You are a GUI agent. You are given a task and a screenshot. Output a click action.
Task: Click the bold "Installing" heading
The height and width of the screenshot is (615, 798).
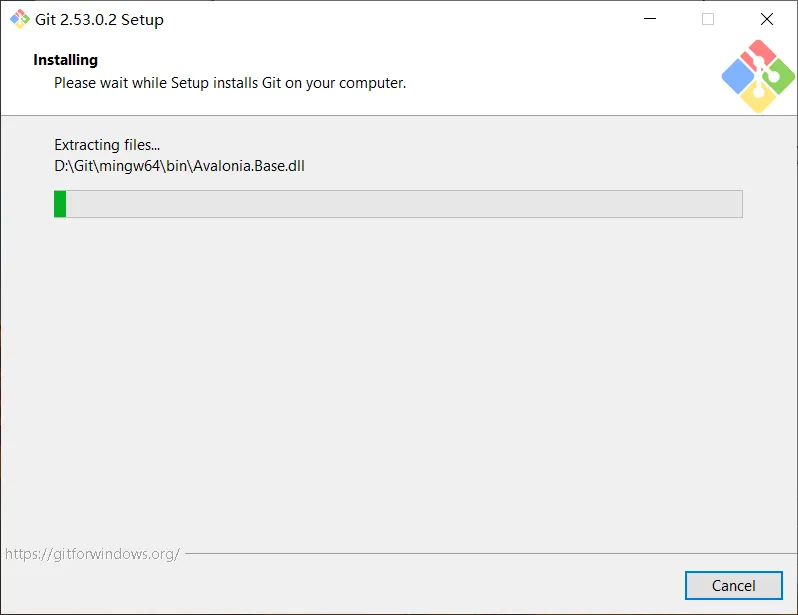[65, 60]
